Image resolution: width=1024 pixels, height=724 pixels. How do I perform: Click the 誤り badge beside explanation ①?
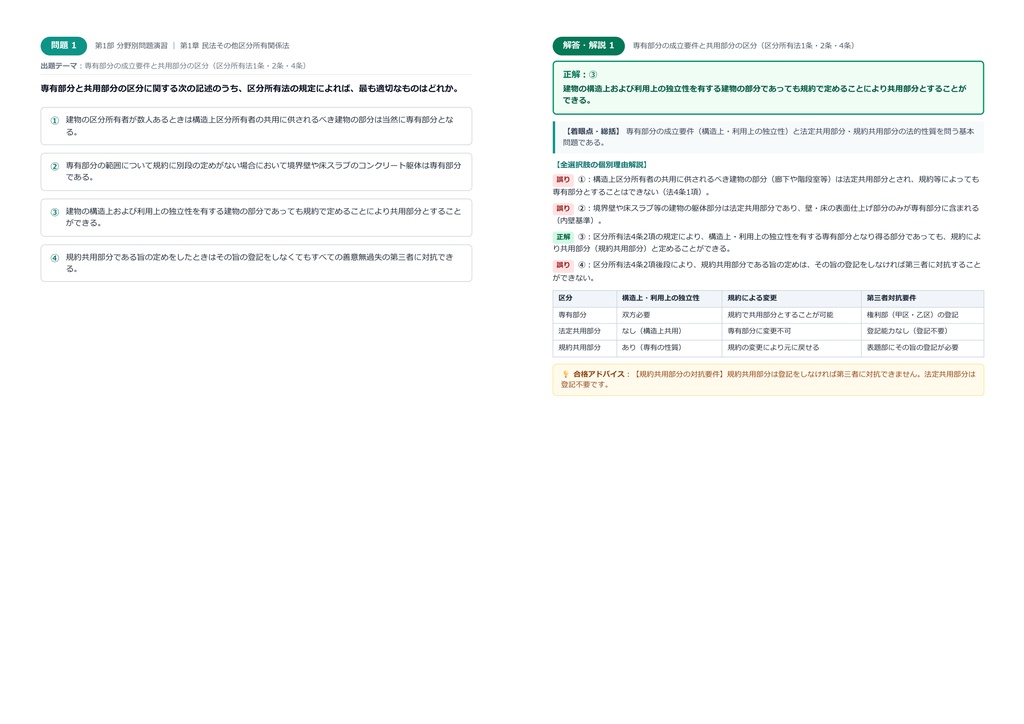coord(563,180)
